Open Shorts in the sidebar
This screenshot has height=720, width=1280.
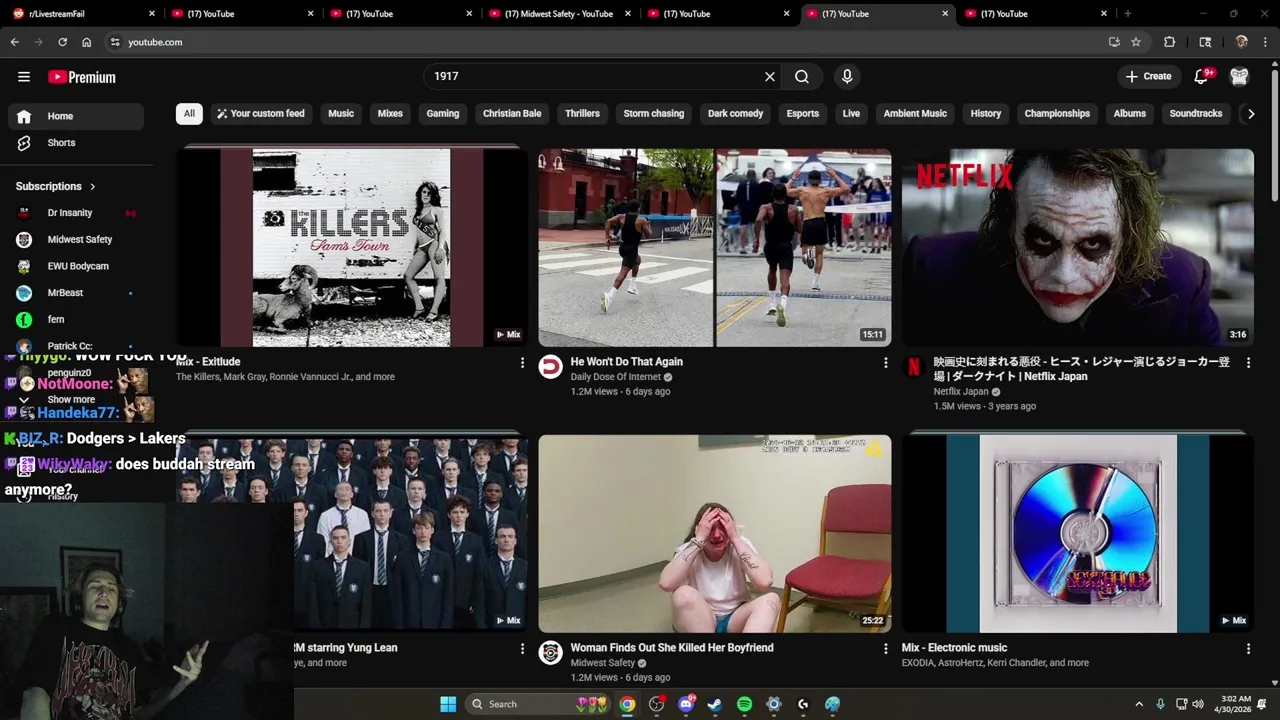(76, 143)
